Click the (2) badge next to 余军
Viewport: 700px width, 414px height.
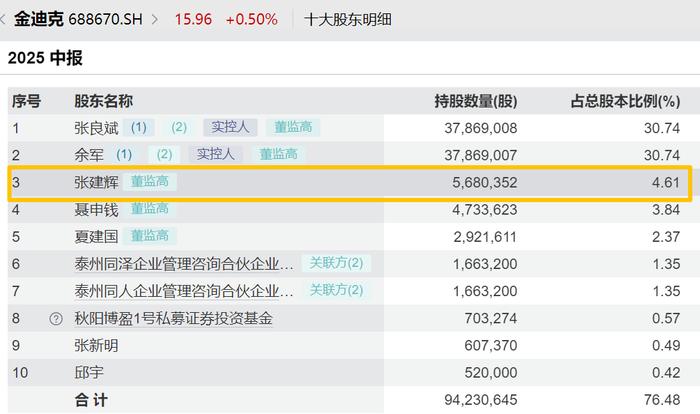coord(164,154)
